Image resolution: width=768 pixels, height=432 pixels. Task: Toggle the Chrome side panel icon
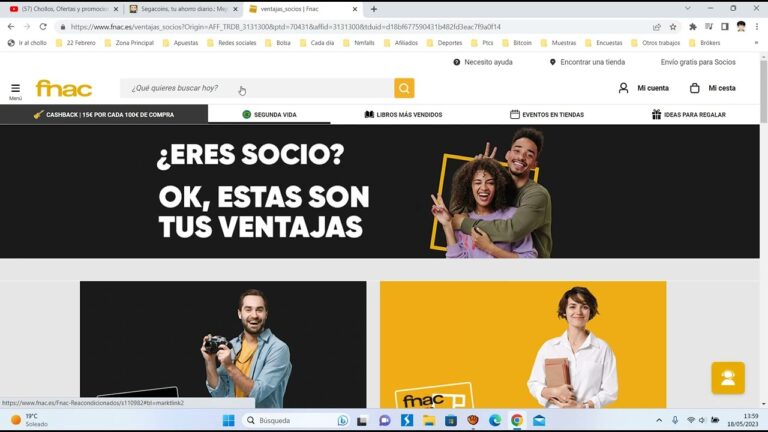725,27
